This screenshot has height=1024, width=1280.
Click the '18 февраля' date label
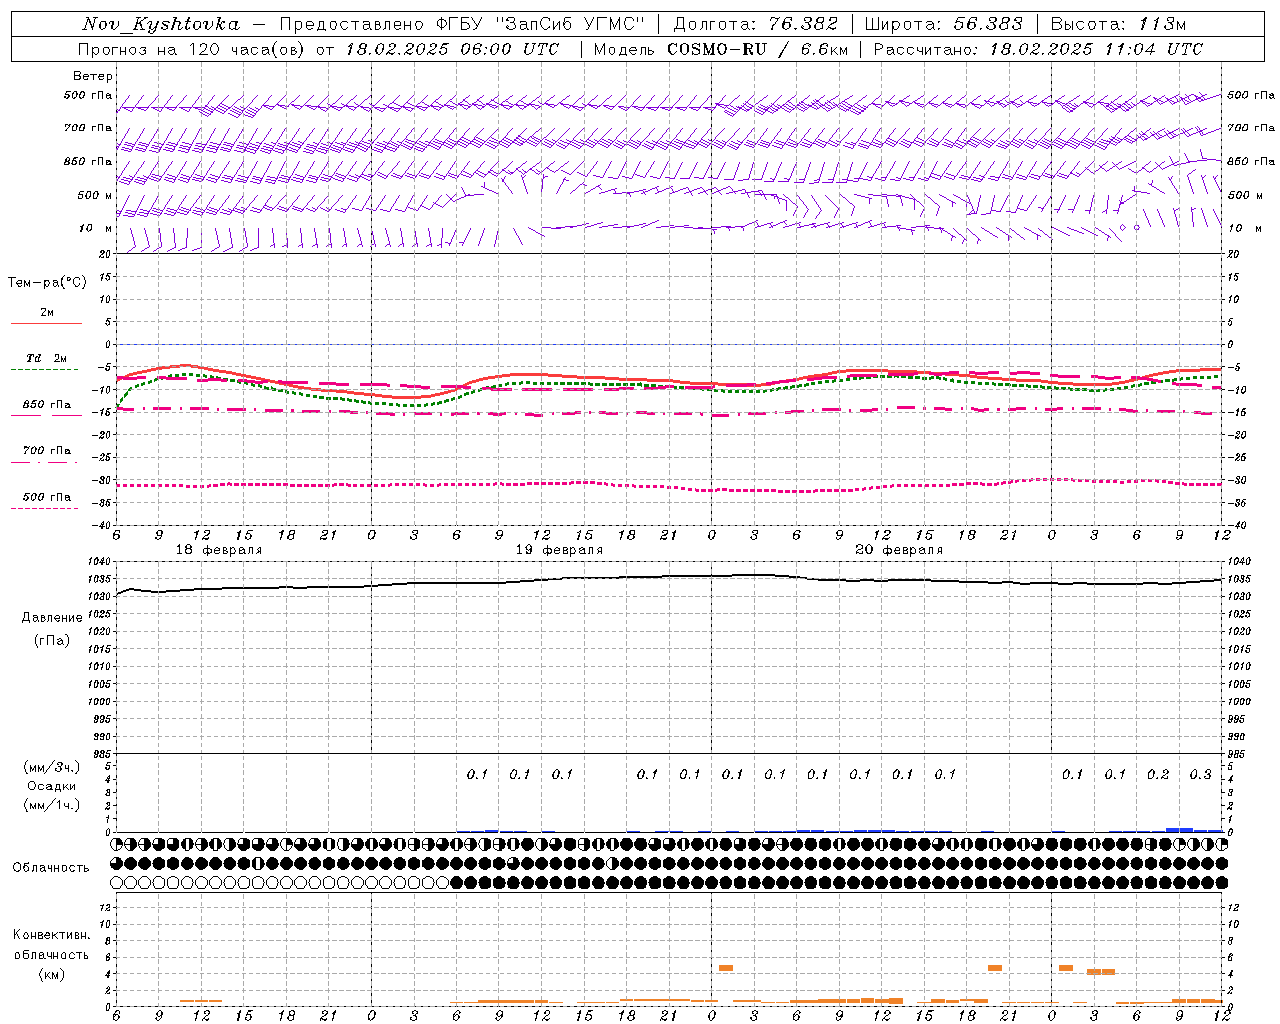[219, 550]
